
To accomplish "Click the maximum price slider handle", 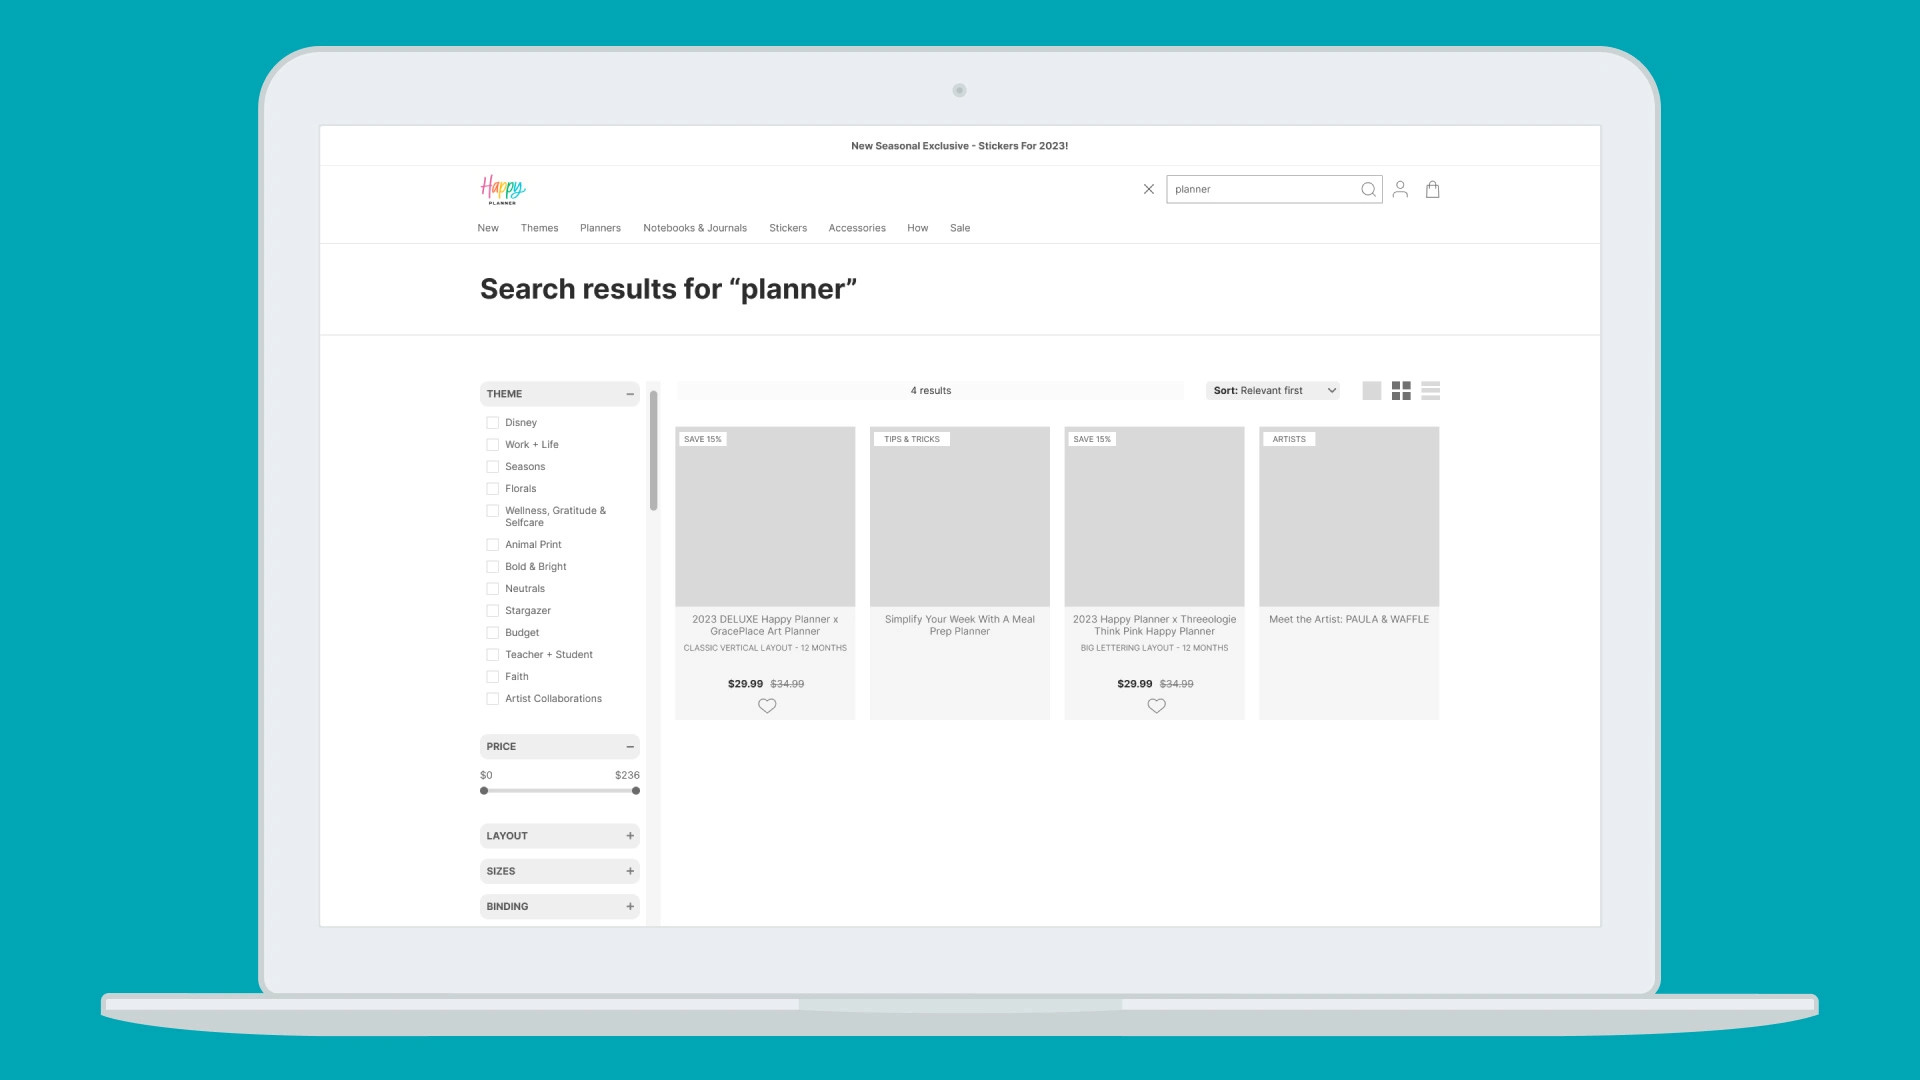I will (x=636, y=791).
